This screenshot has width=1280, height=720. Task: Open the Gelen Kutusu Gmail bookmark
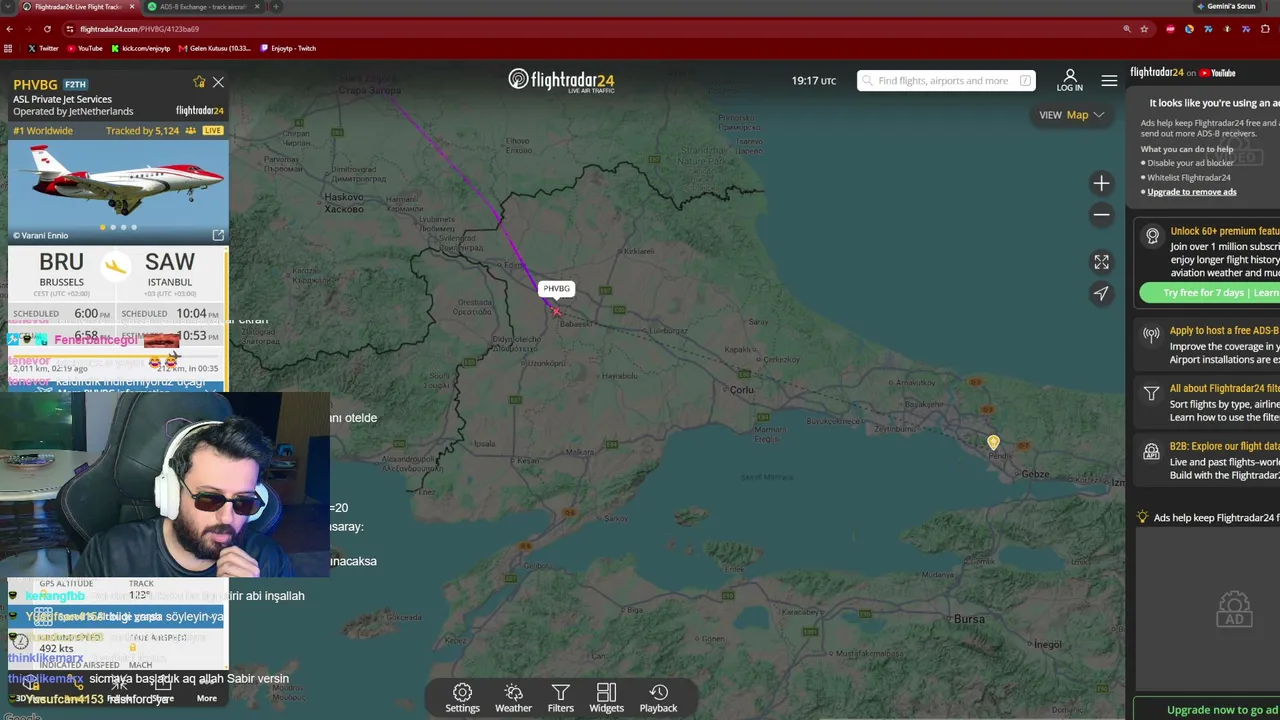click(x=215, y=48)
